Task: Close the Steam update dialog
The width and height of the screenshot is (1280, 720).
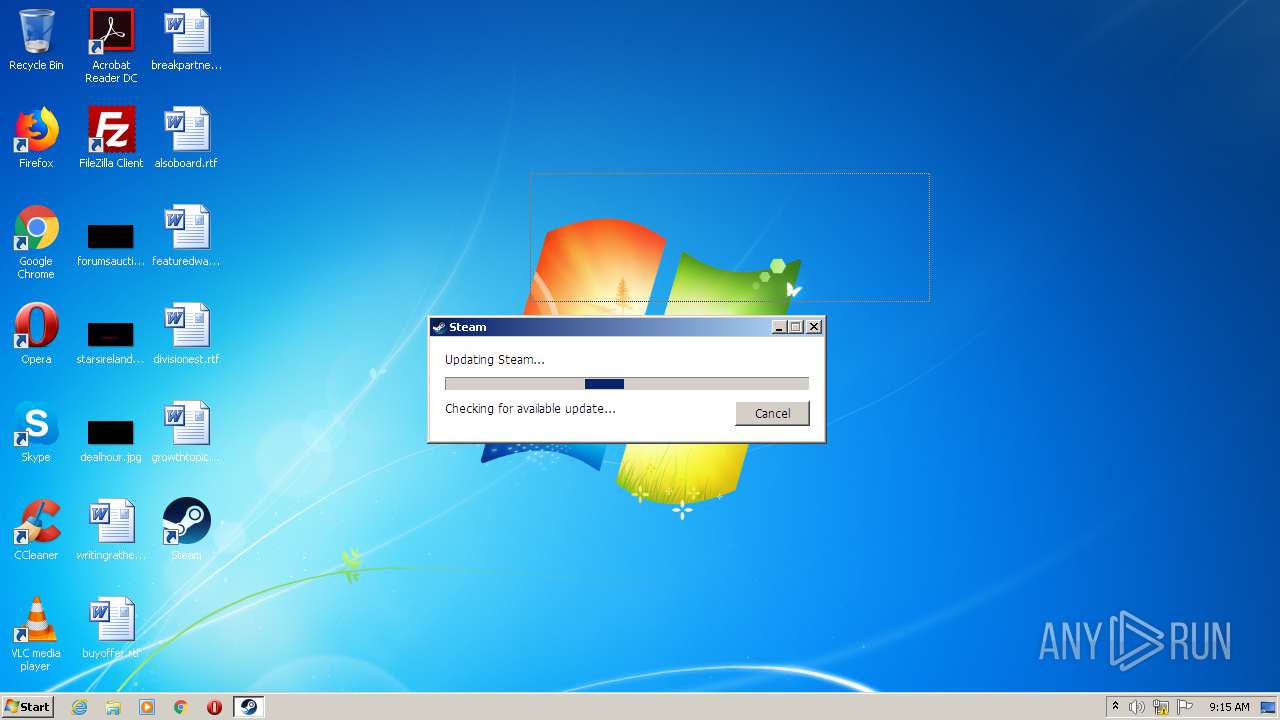Action: (814, 327)
